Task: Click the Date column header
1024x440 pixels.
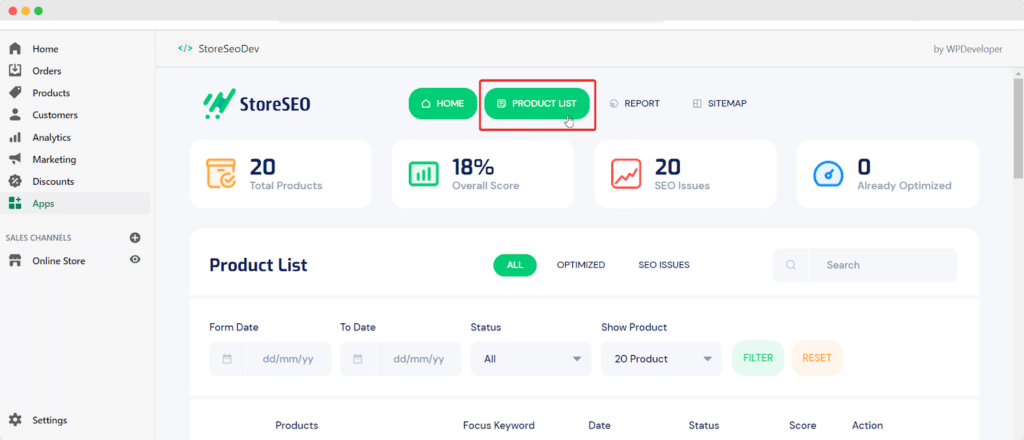Action: [x=600, y=426]
